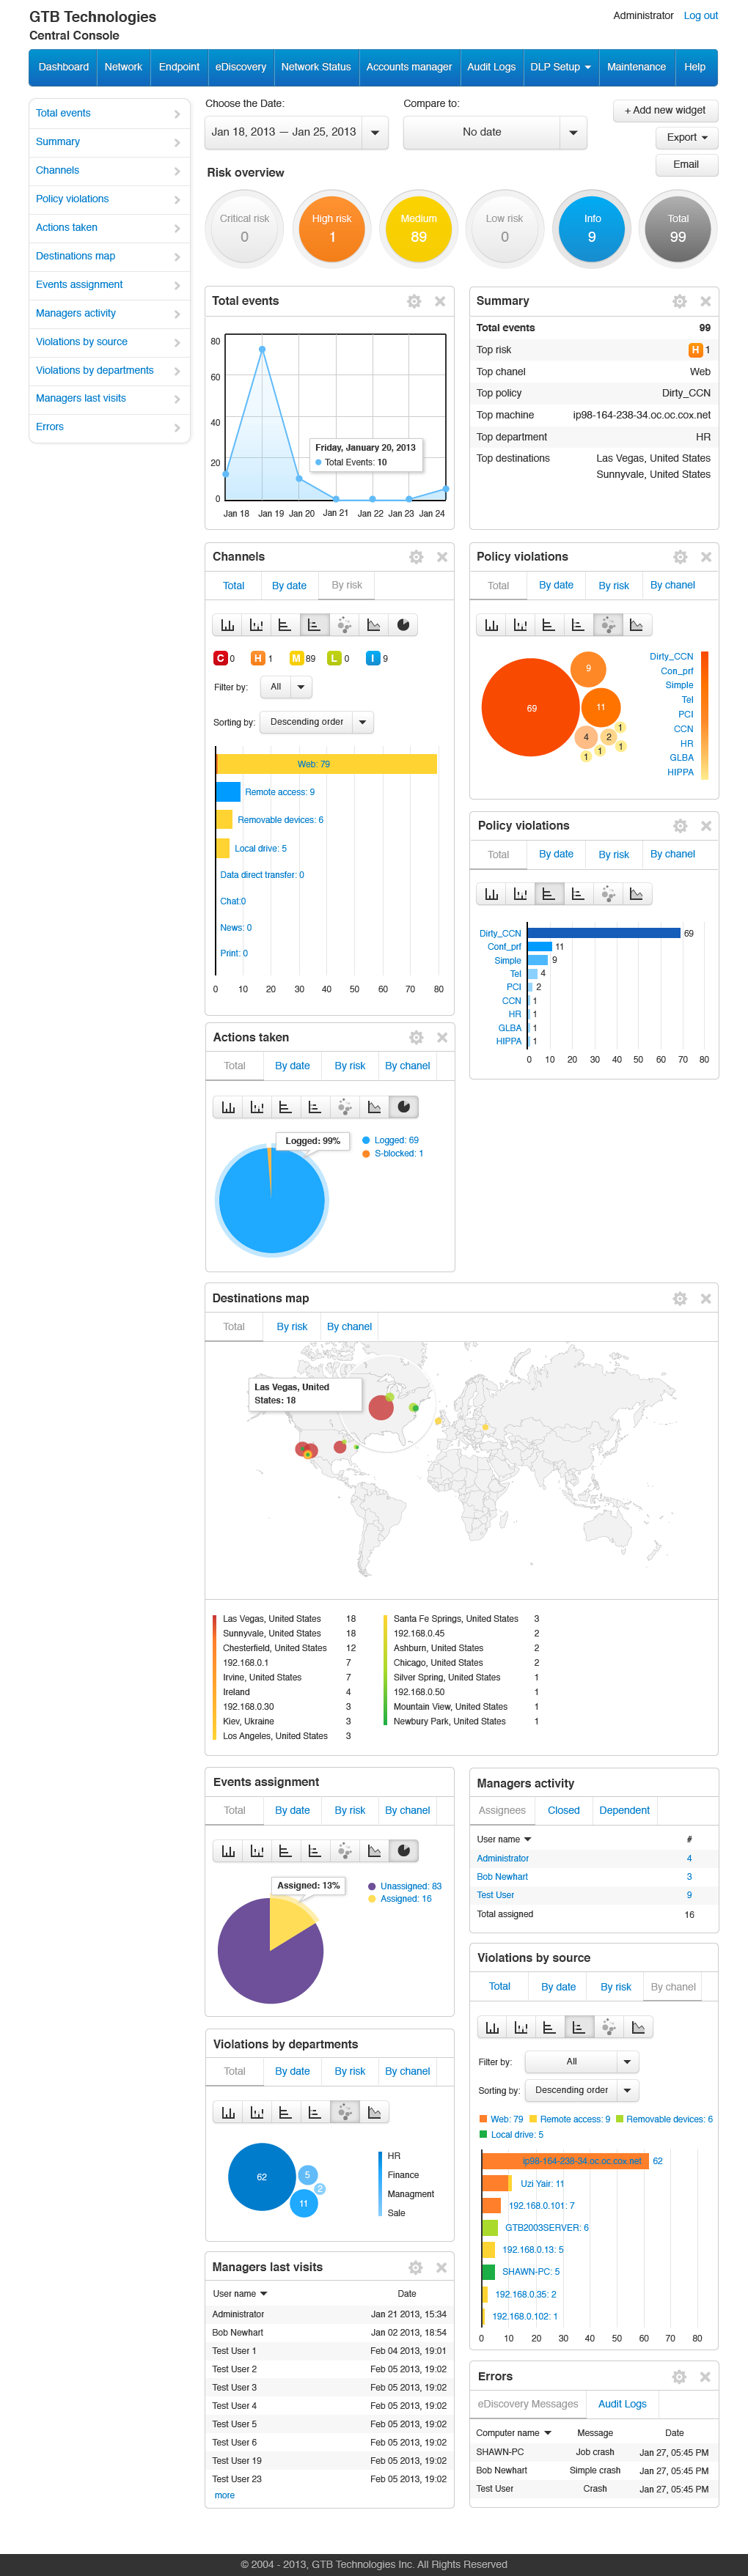Viewport: 748px width, 2576px height.
Task: Close the Total events widget
Action: (x=440, y=301)
